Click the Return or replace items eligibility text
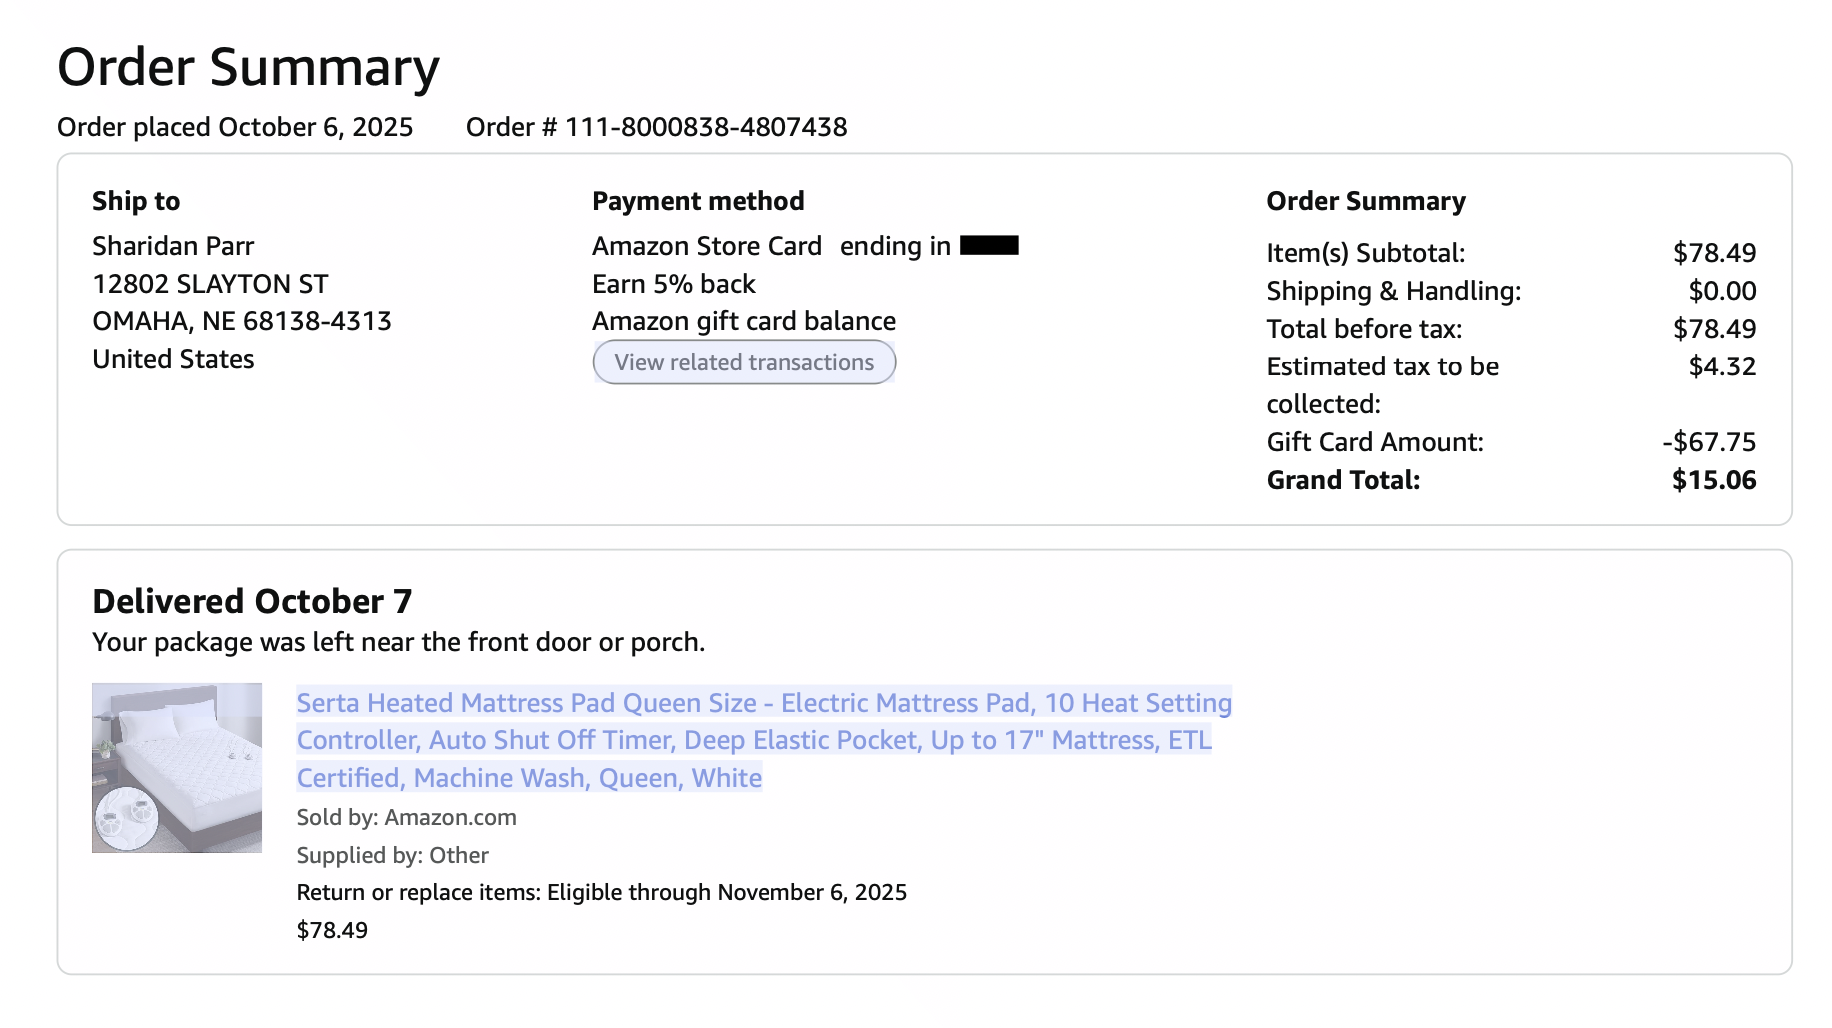Image resolution: width=1832 pixels, height=1028 pixels. click(602, 892)
